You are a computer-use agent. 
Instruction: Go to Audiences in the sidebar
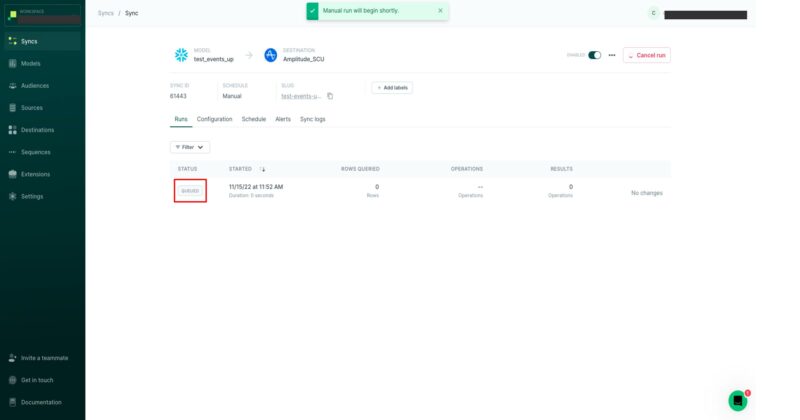point(34,85)
